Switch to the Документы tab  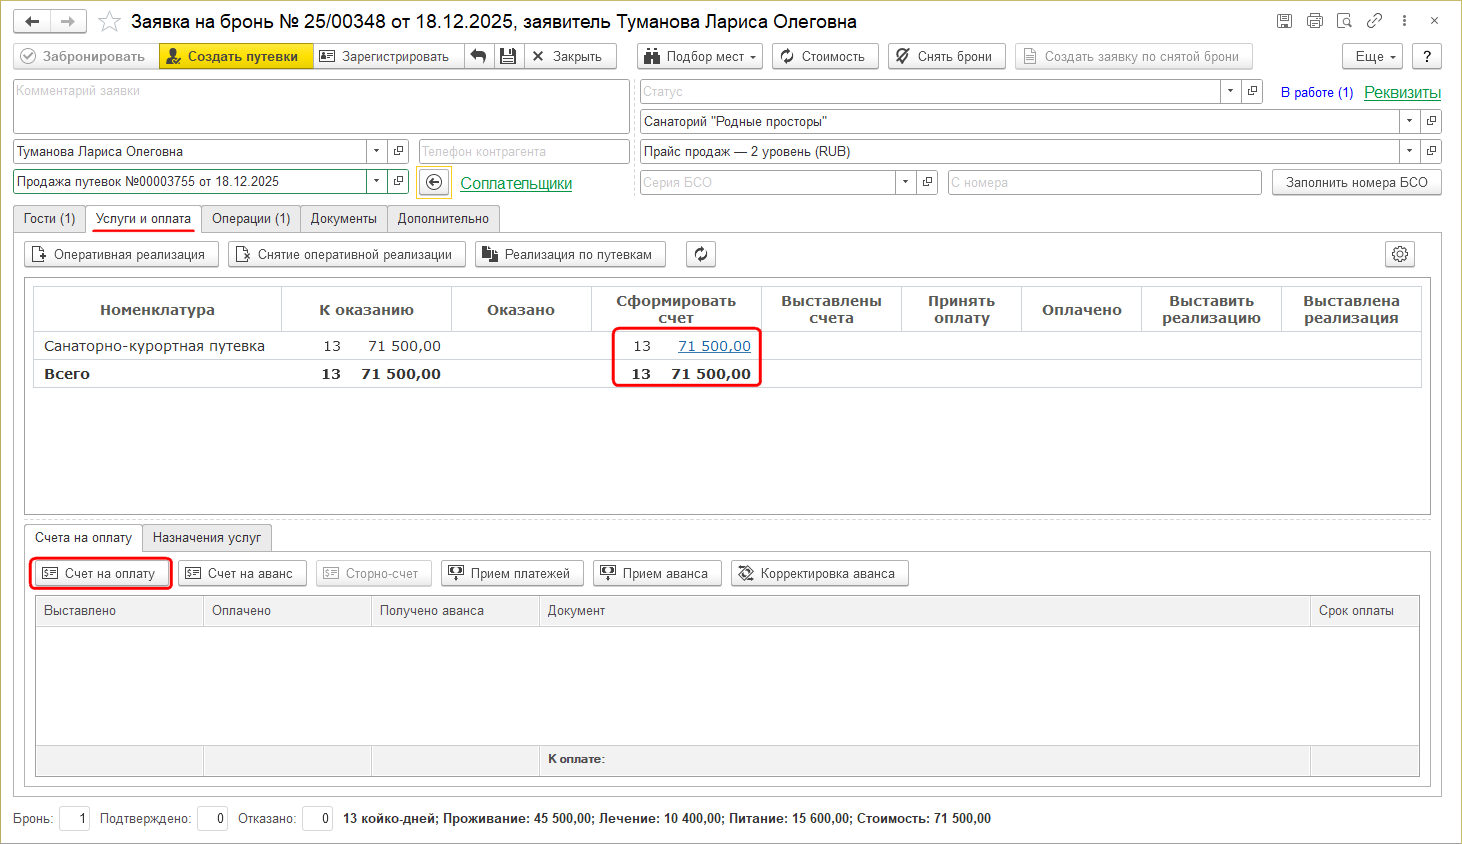[x=344, y=218]
